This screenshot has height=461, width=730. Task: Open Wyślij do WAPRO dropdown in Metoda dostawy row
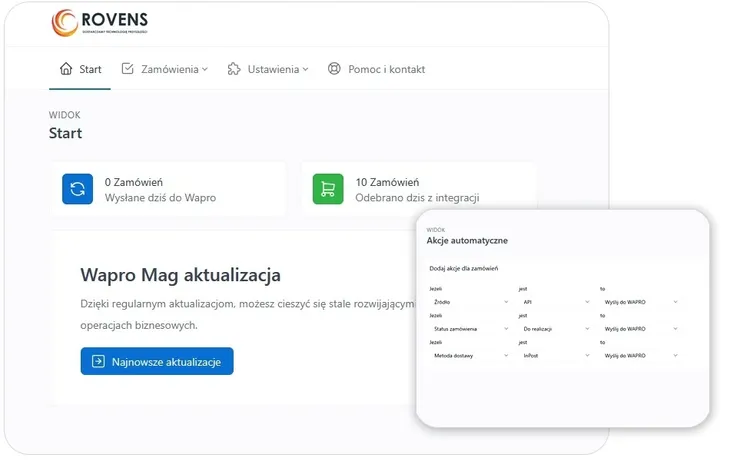pos(640,356)
